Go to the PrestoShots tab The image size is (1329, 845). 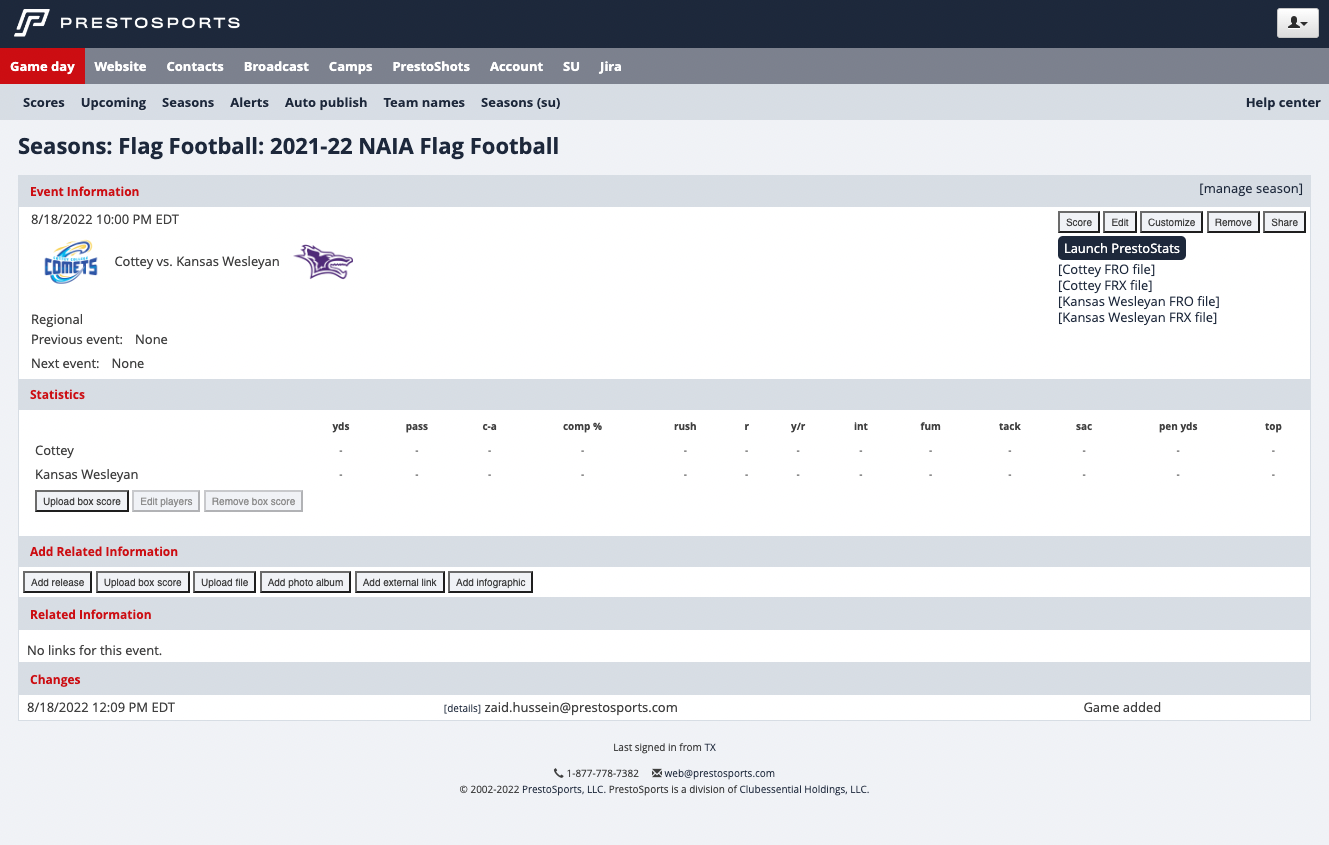coord(431,66)
